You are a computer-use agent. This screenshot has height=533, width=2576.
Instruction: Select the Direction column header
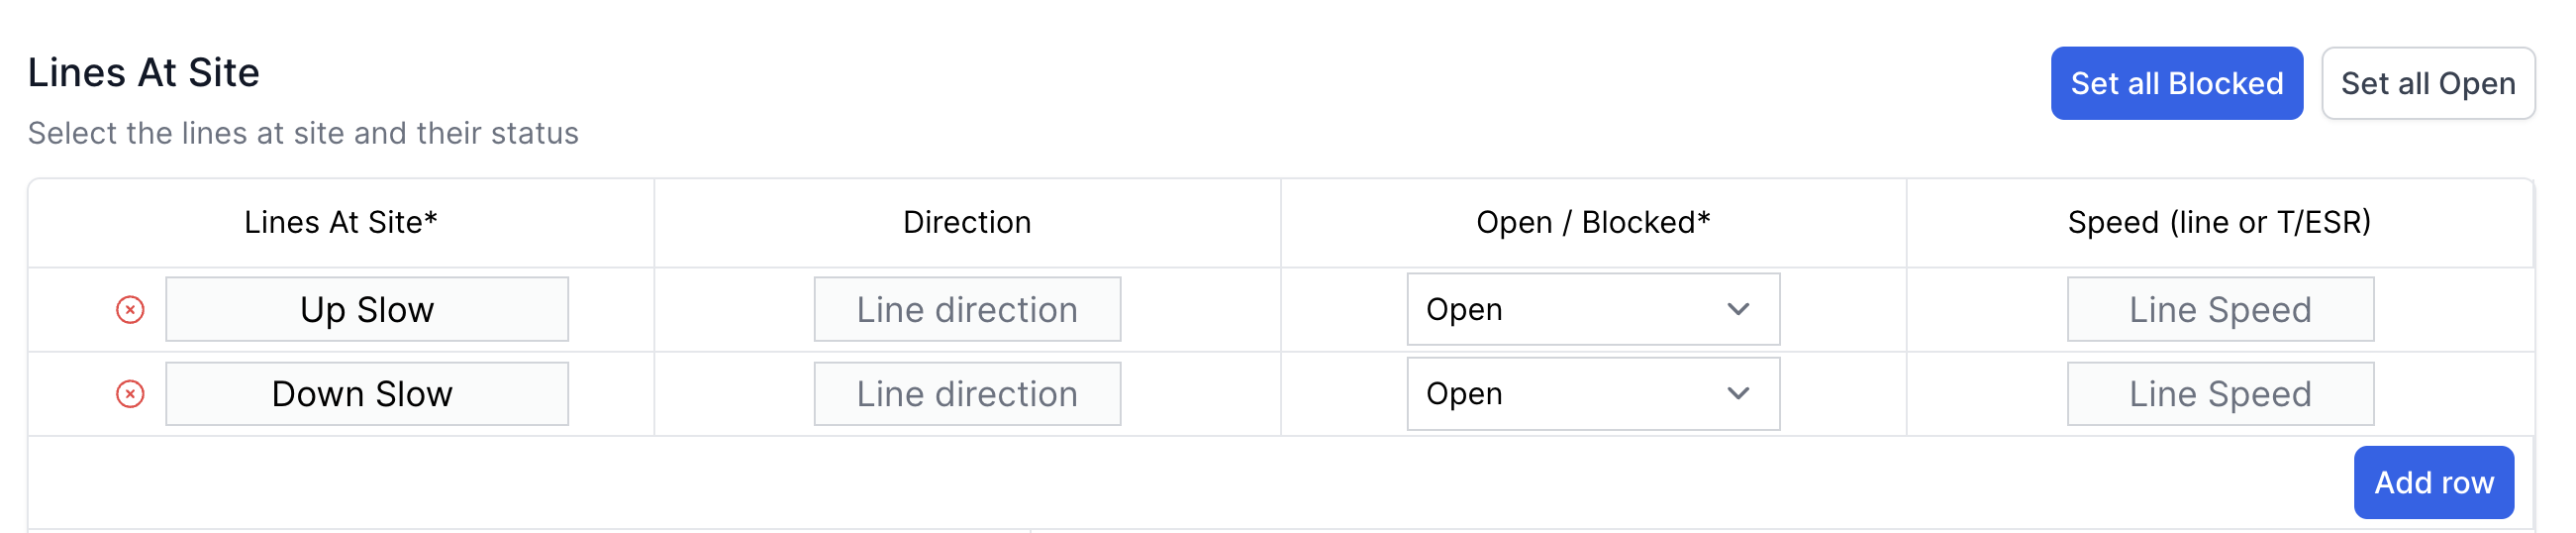pos(966,223)
